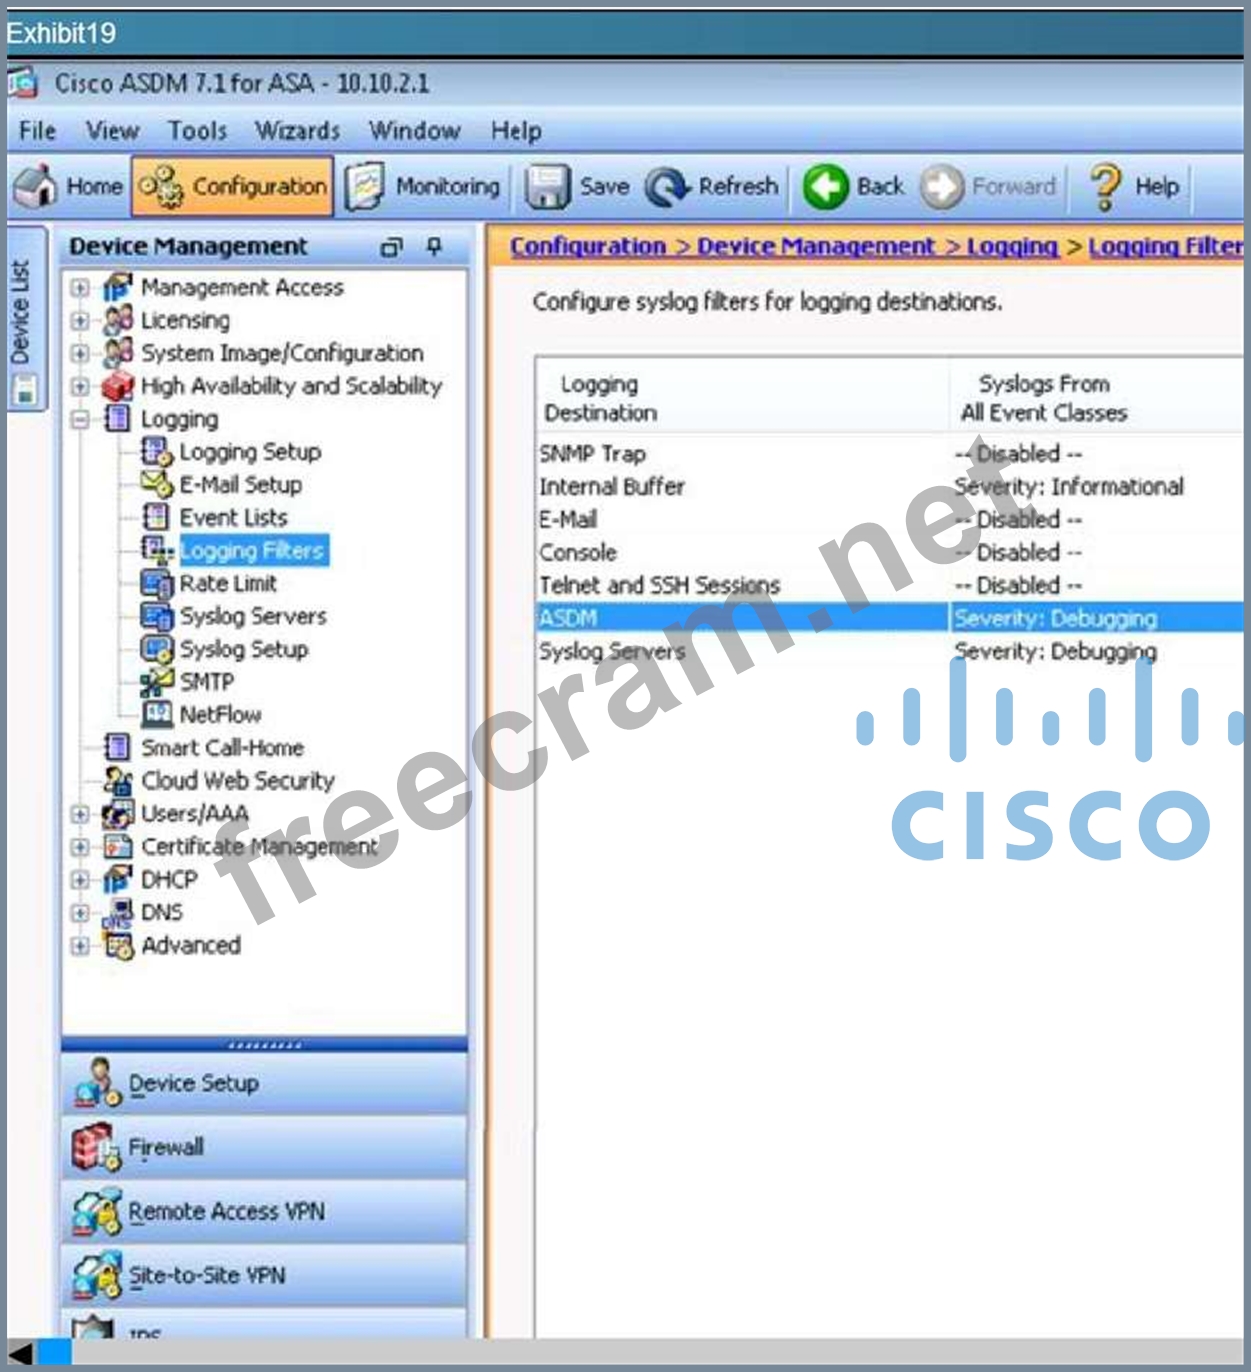Select the Internal Buffer logging destination row
The height and width of the screenshot is (1372, 1251).
click(612, 487)
